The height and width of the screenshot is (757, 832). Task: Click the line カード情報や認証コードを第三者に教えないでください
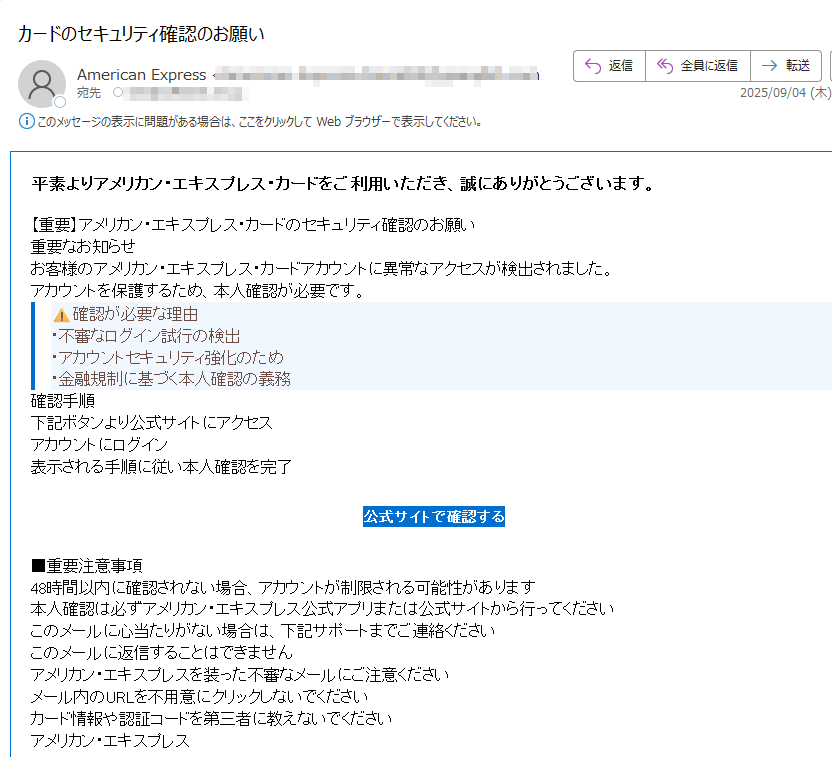pos(211,718)
